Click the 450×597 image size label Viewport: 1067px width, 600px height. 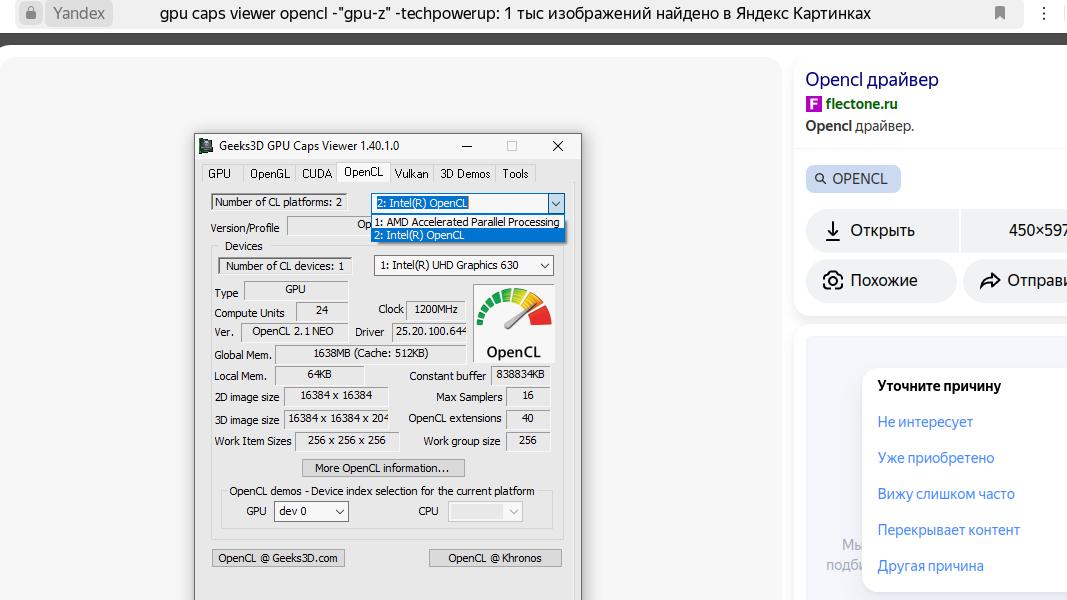[x=1037, y=231]
